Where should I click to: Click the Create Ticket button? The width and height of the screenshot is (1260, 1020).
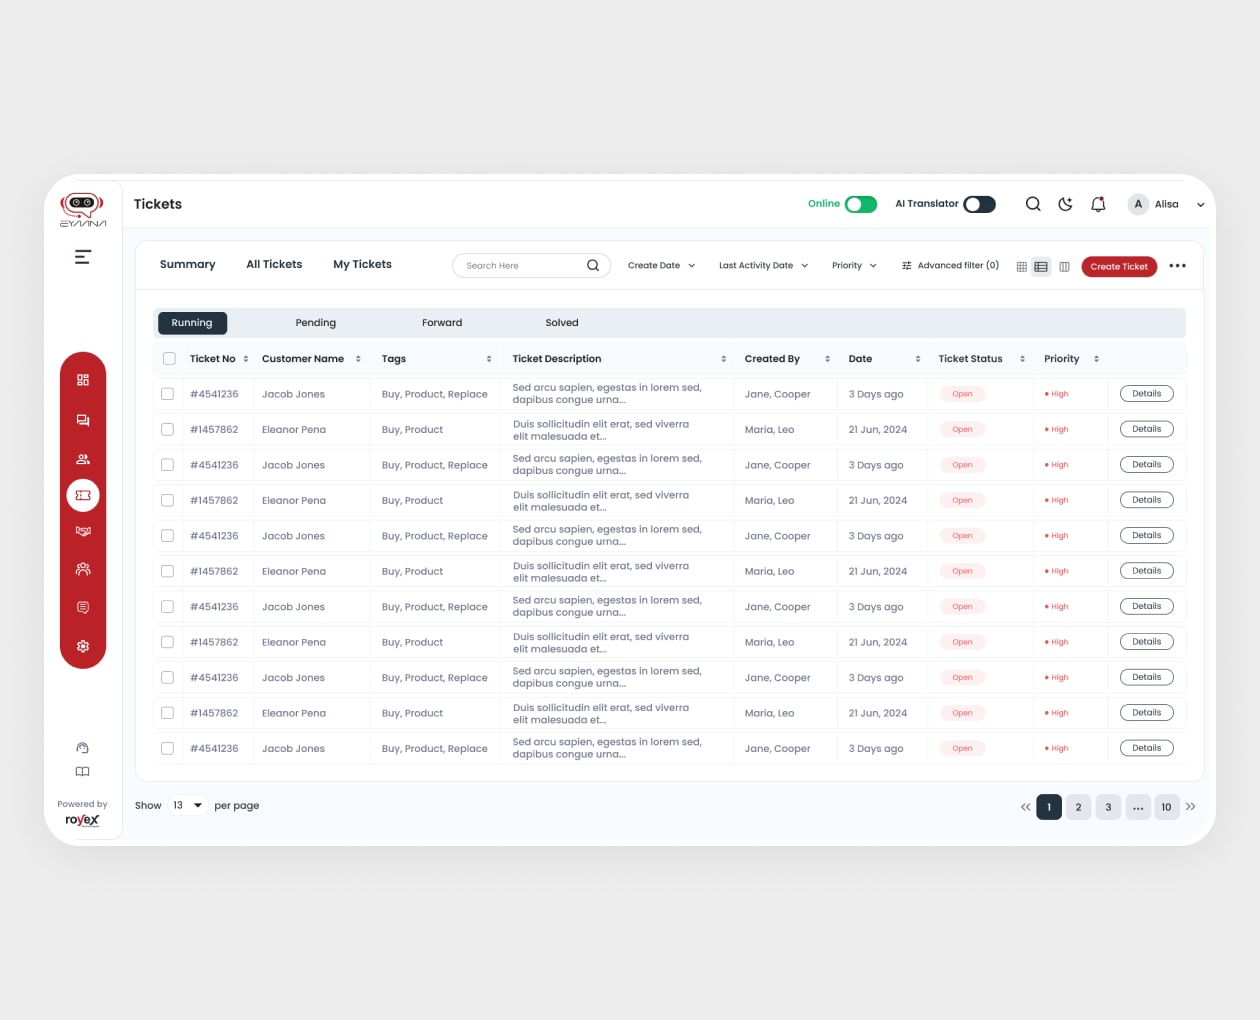click(x=1119, y=267)
